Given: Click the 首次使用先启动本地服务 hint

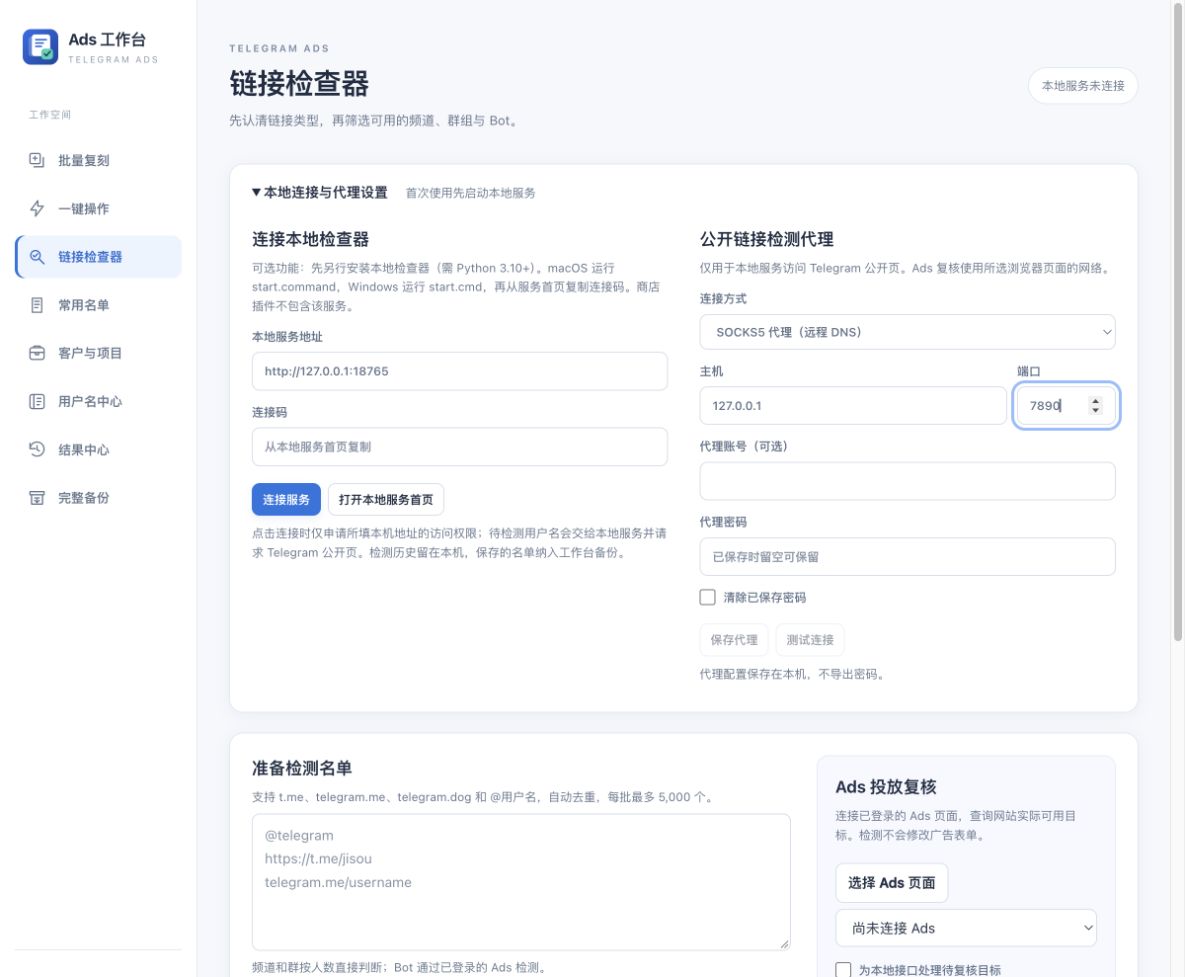Looking at the screenshot, I should tap(470, 193).
